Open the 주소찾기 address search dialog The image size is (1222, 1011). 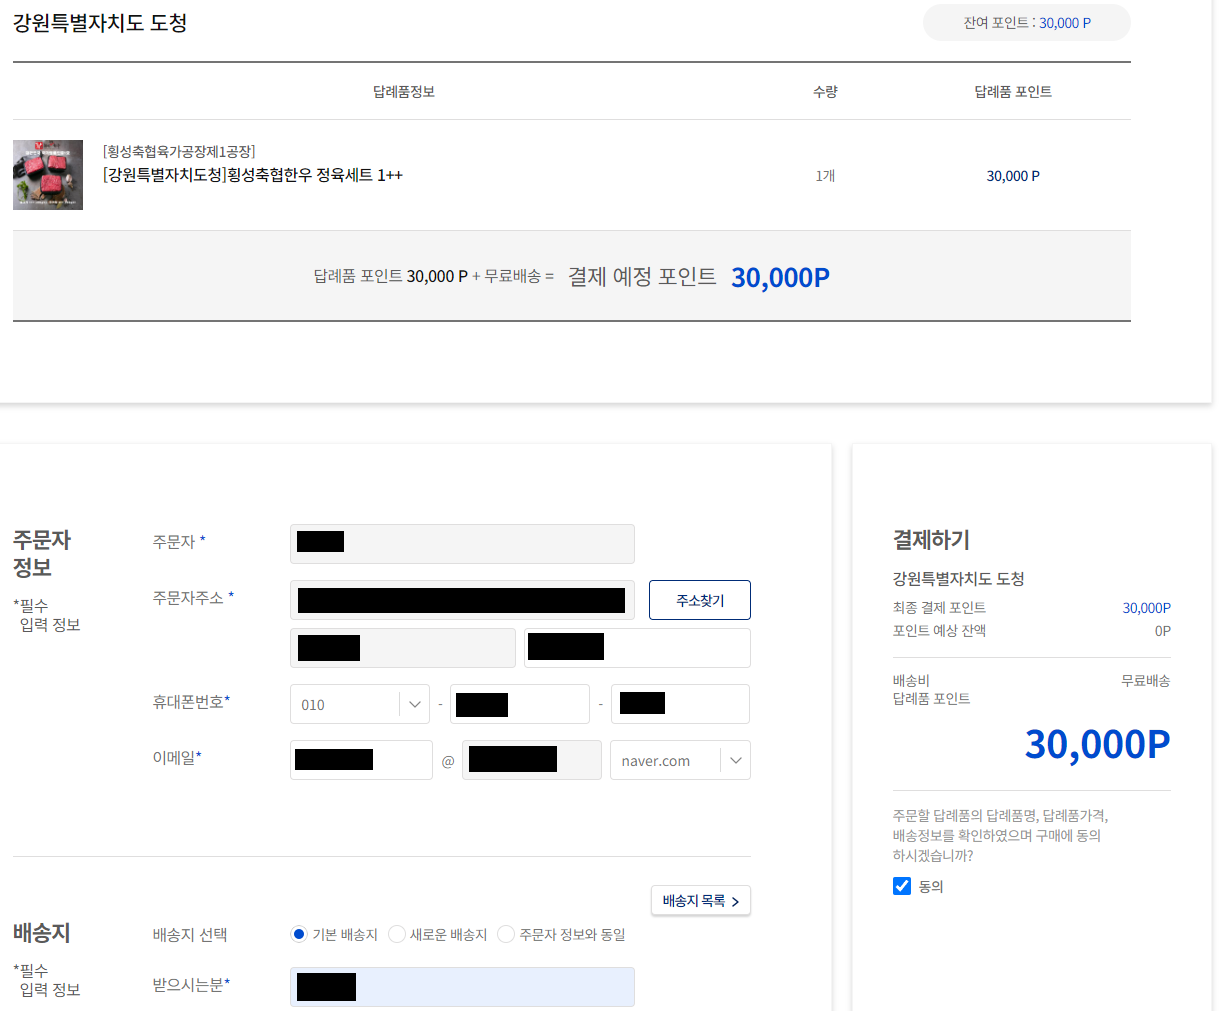click(699, 599)
